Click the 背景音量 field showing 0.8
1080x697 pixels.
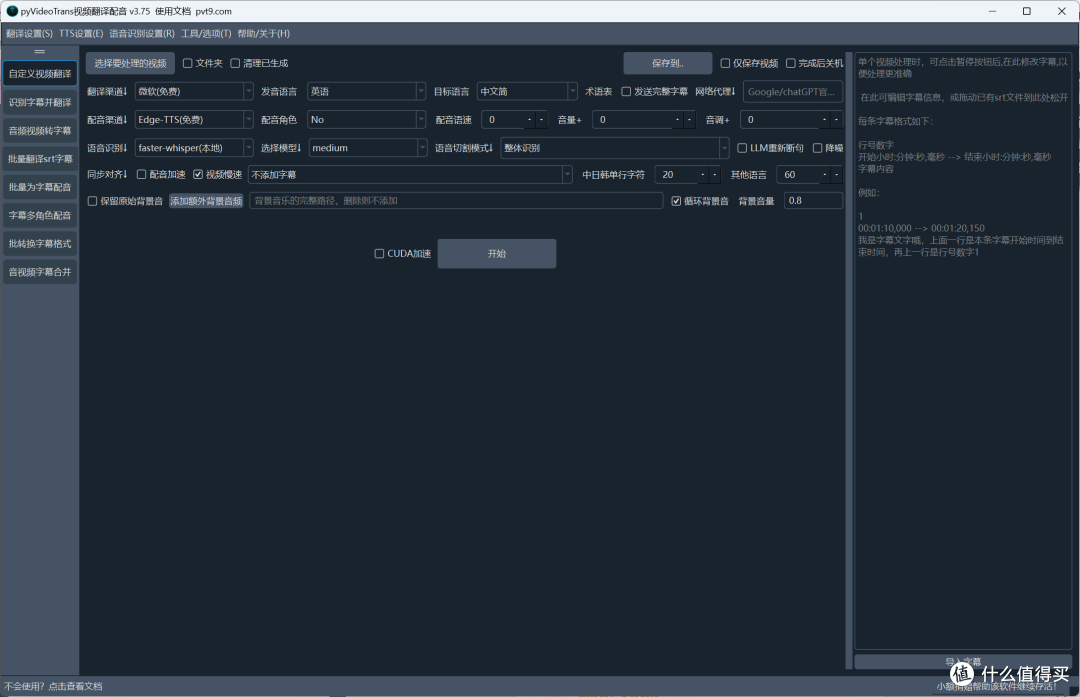[813, 200]
